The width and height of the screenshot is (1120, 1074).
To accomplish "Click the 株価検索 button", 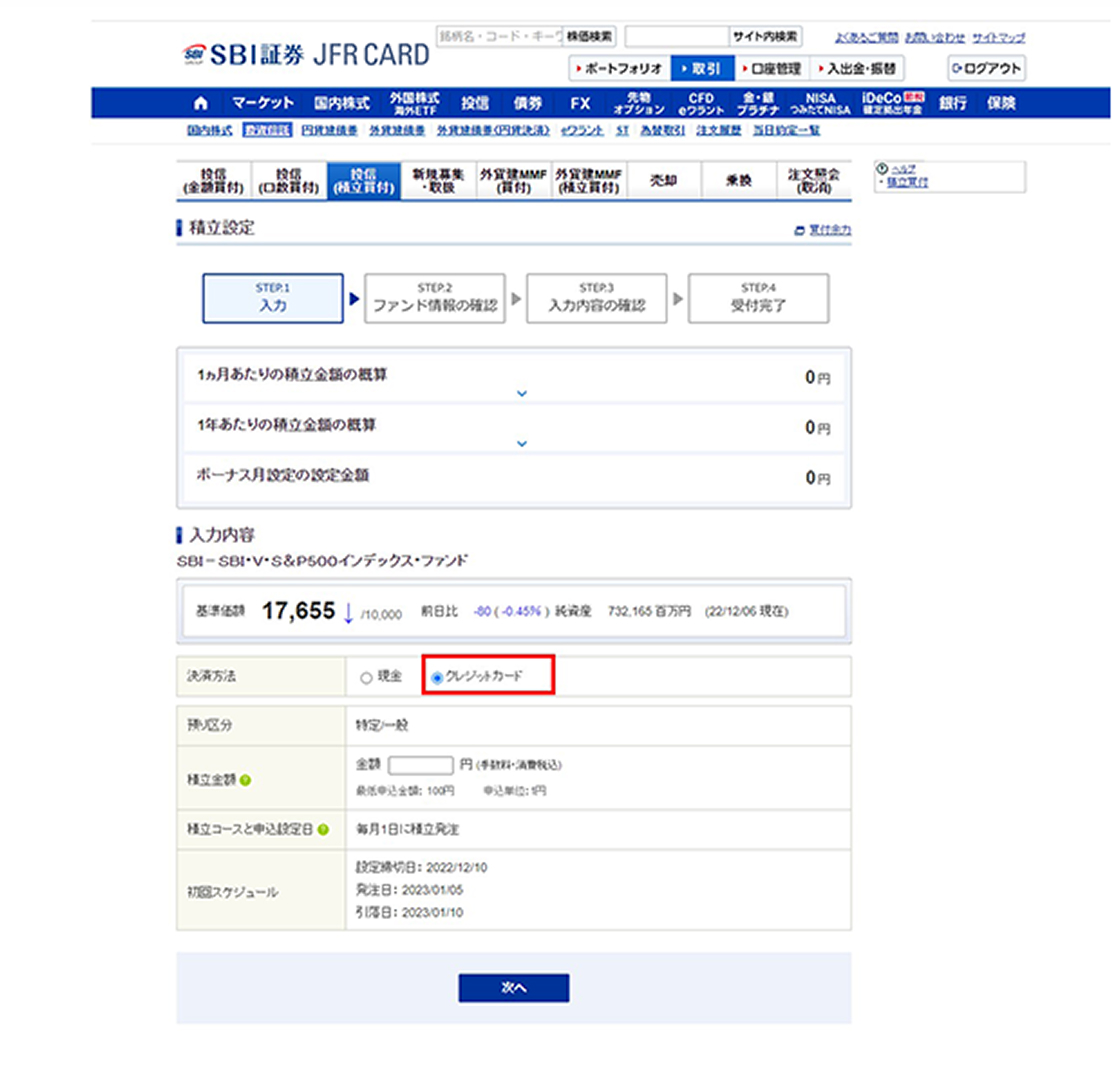I will click(x=589, y=36).
